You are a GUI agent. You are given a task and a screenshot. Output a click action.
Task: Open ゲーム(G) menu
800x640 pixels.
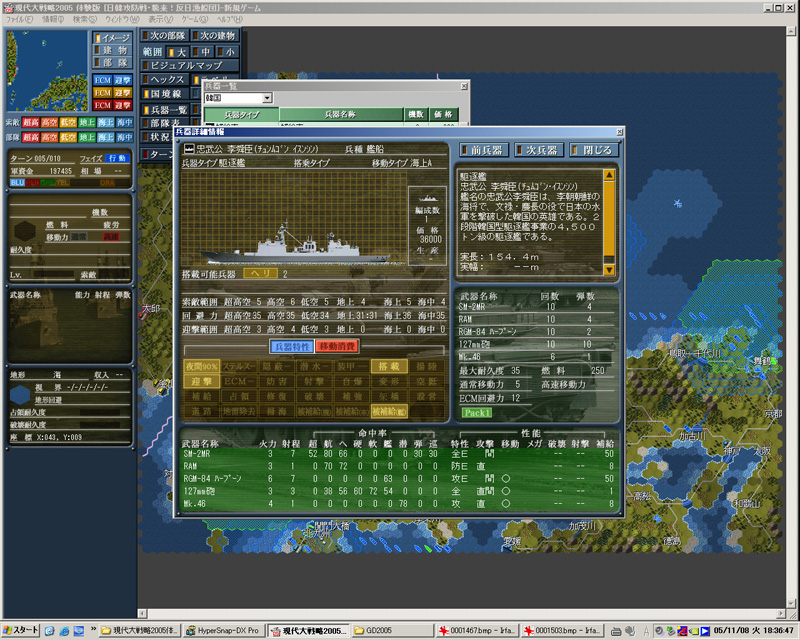(x=194, y=19)
